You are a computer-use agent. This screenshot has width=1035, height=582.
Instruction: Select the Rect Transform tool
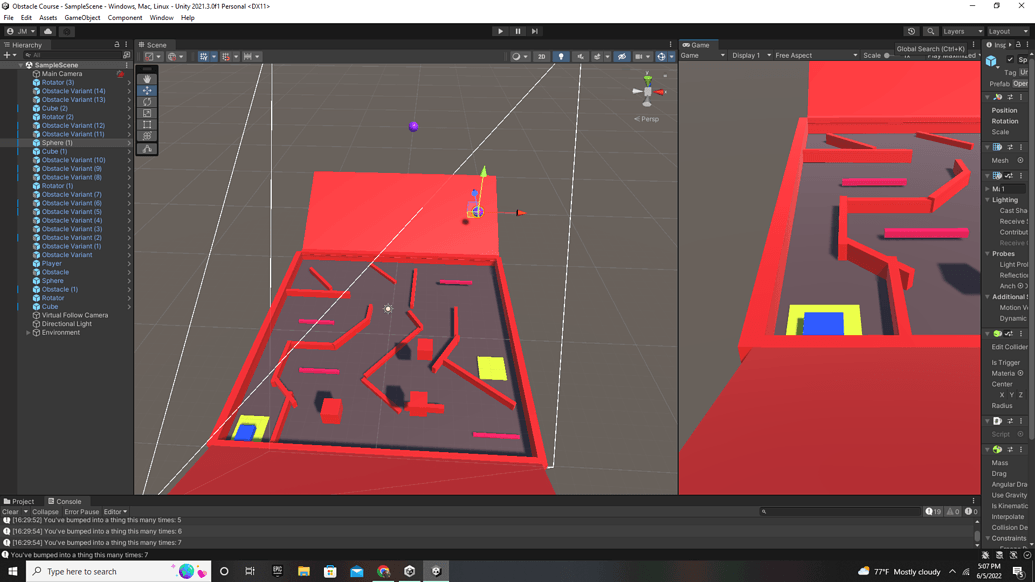point(147,123)
